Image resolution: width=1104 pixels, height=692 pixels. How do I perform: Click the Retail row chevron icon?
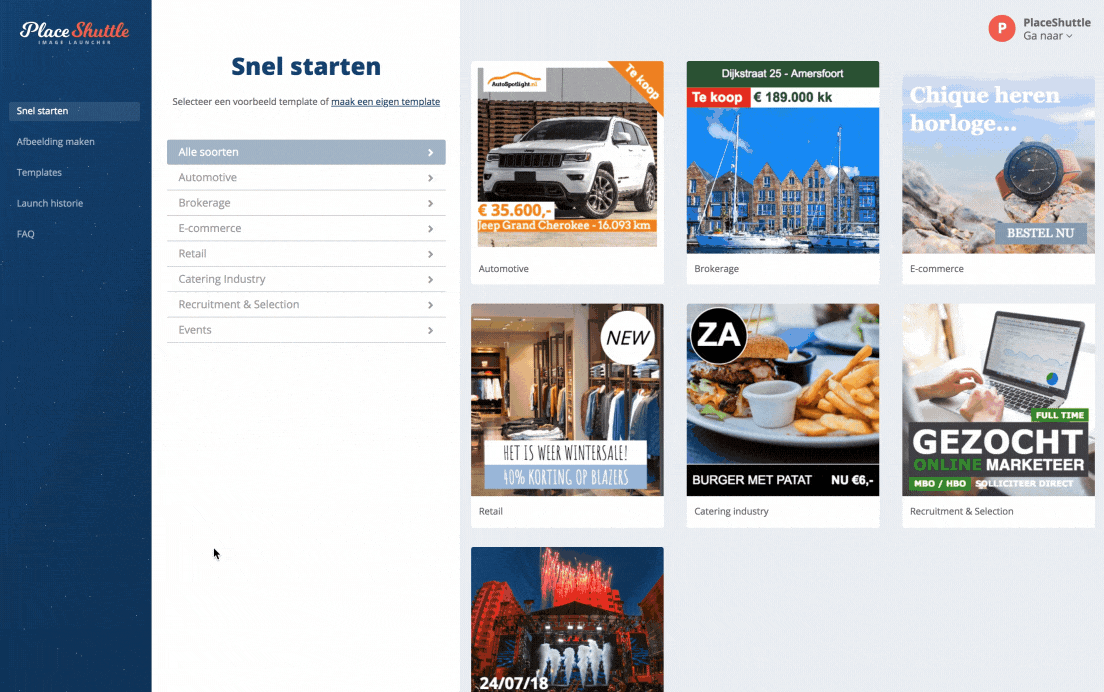[x=430, y=254]
